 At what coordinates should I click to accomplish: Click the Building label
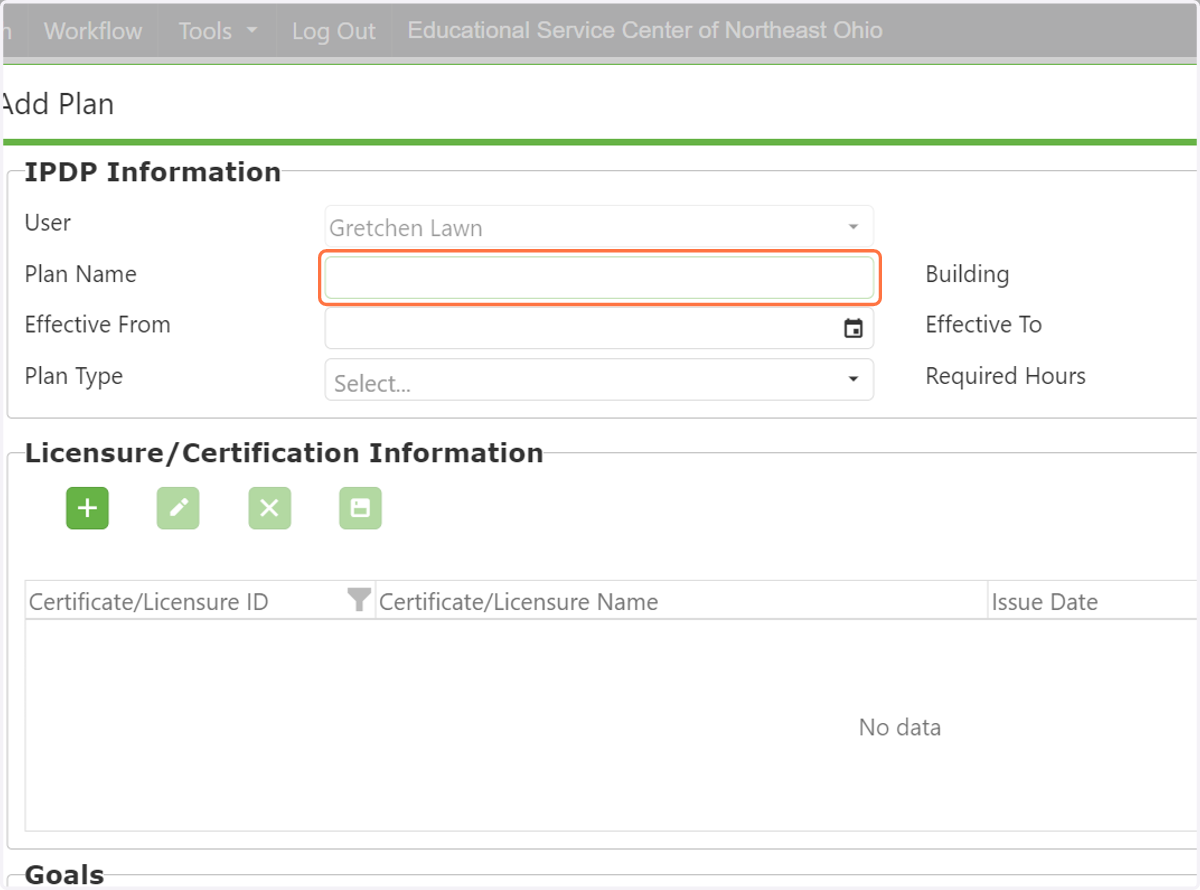967,274
